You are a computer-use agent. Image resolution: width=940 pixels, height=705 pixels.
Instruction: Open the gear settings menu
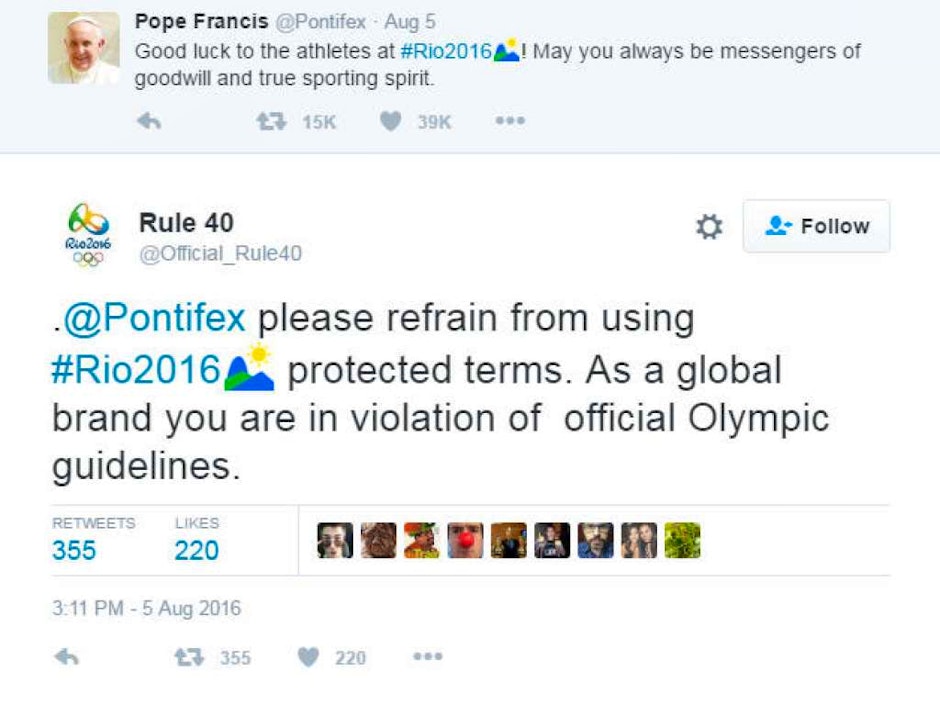pyautogui.click(x=709, y=227)
